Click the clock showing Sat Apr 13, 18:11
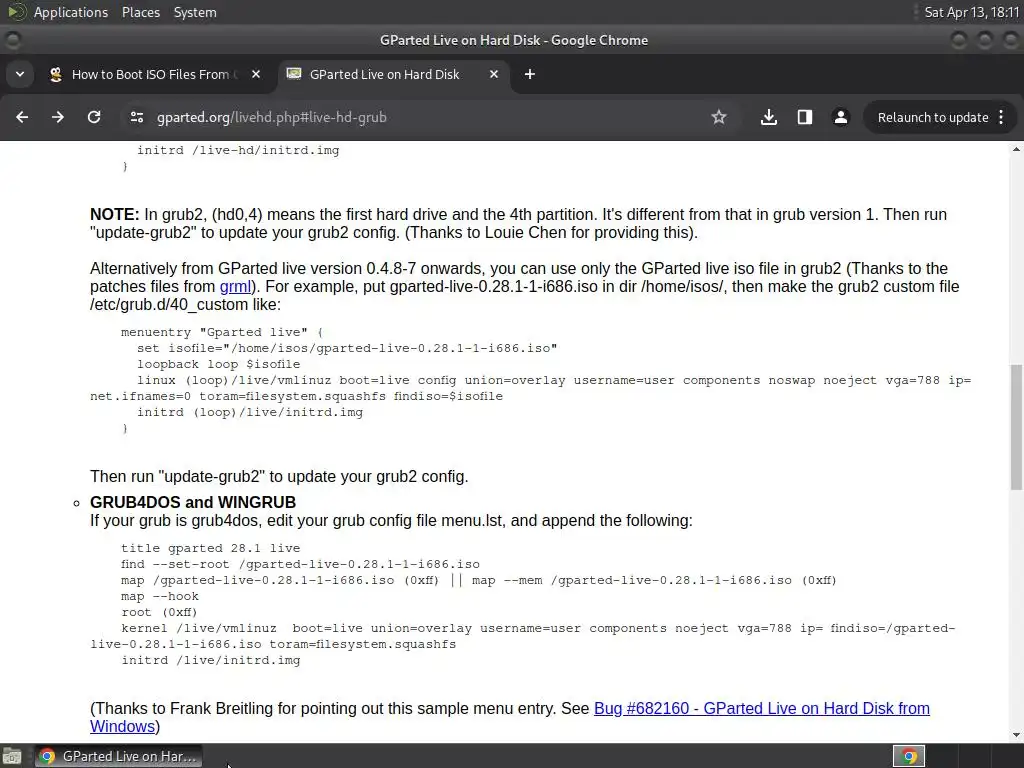Viewport: 1024px width, 768px height. pos(972,12)
